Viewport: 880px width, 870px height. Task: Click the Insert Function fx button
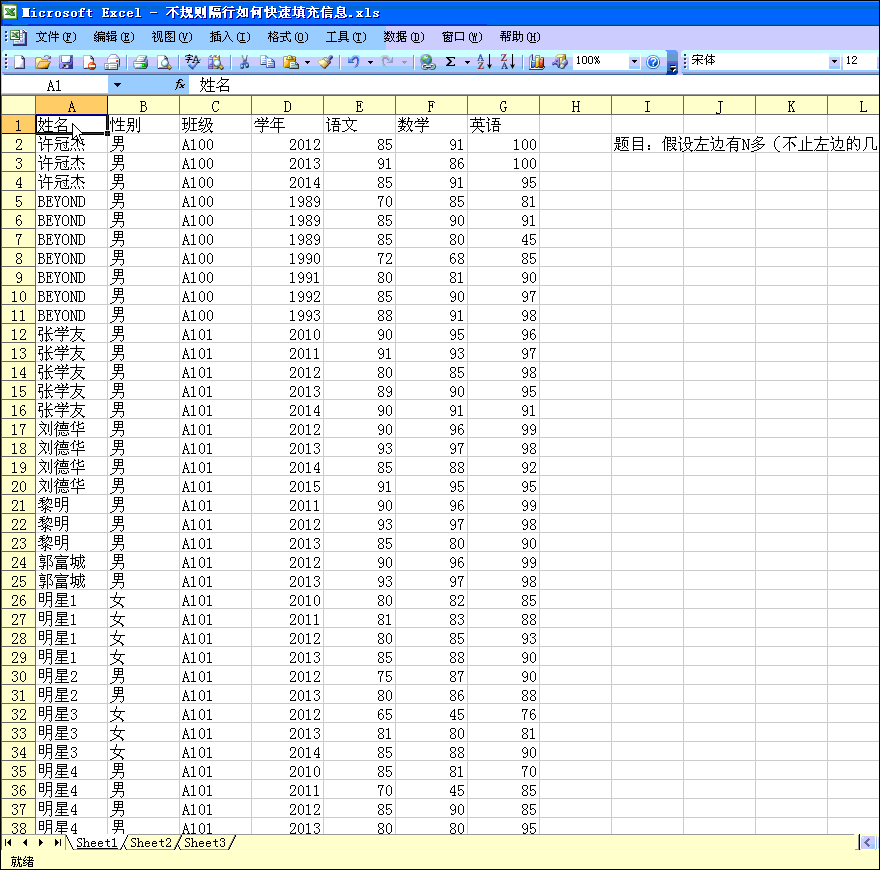180,86
